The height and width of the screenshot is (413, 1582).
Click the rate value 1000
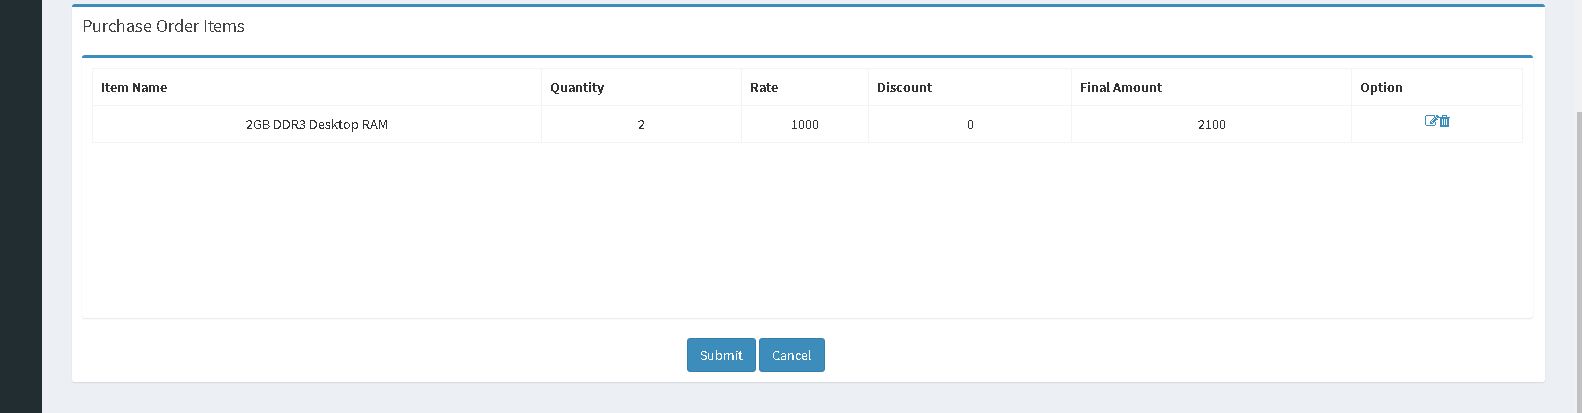805,124
